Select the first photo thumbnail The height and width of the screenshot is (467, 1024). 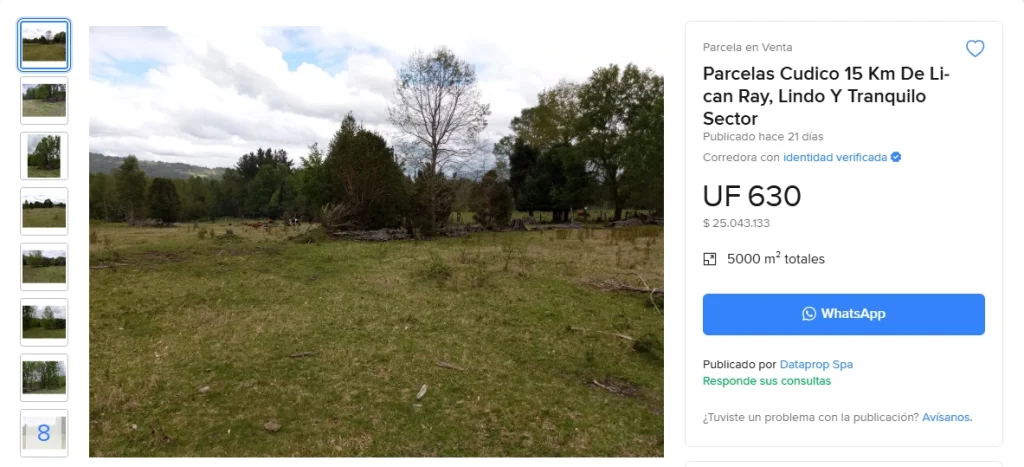point(44,45)
